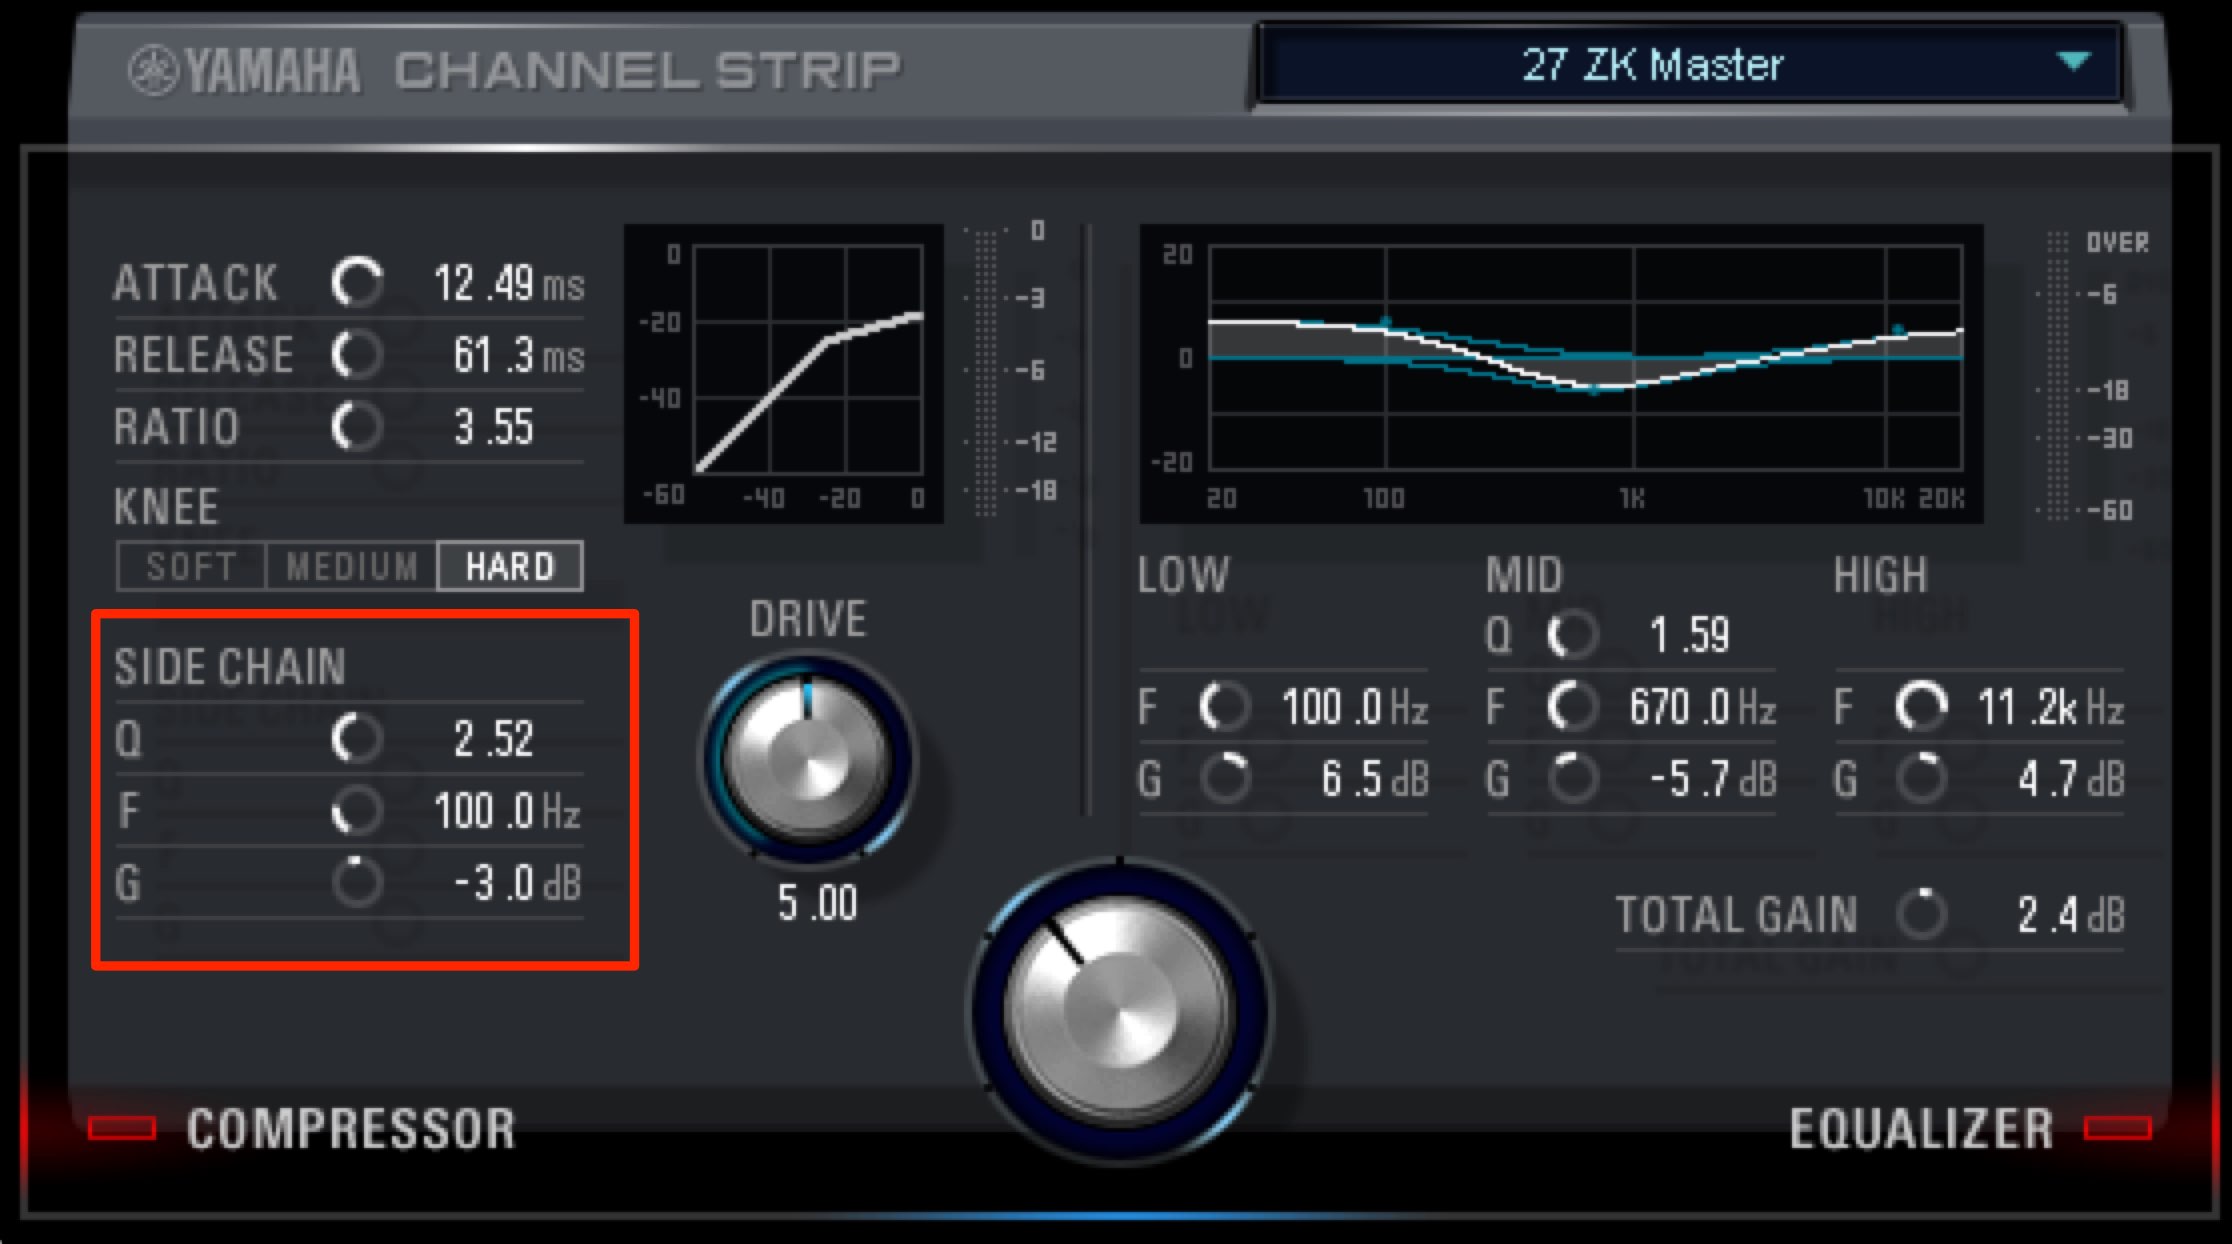2232x1244 pixels.
Task: Click the large center morph knob
Action: [1120, 1011]
